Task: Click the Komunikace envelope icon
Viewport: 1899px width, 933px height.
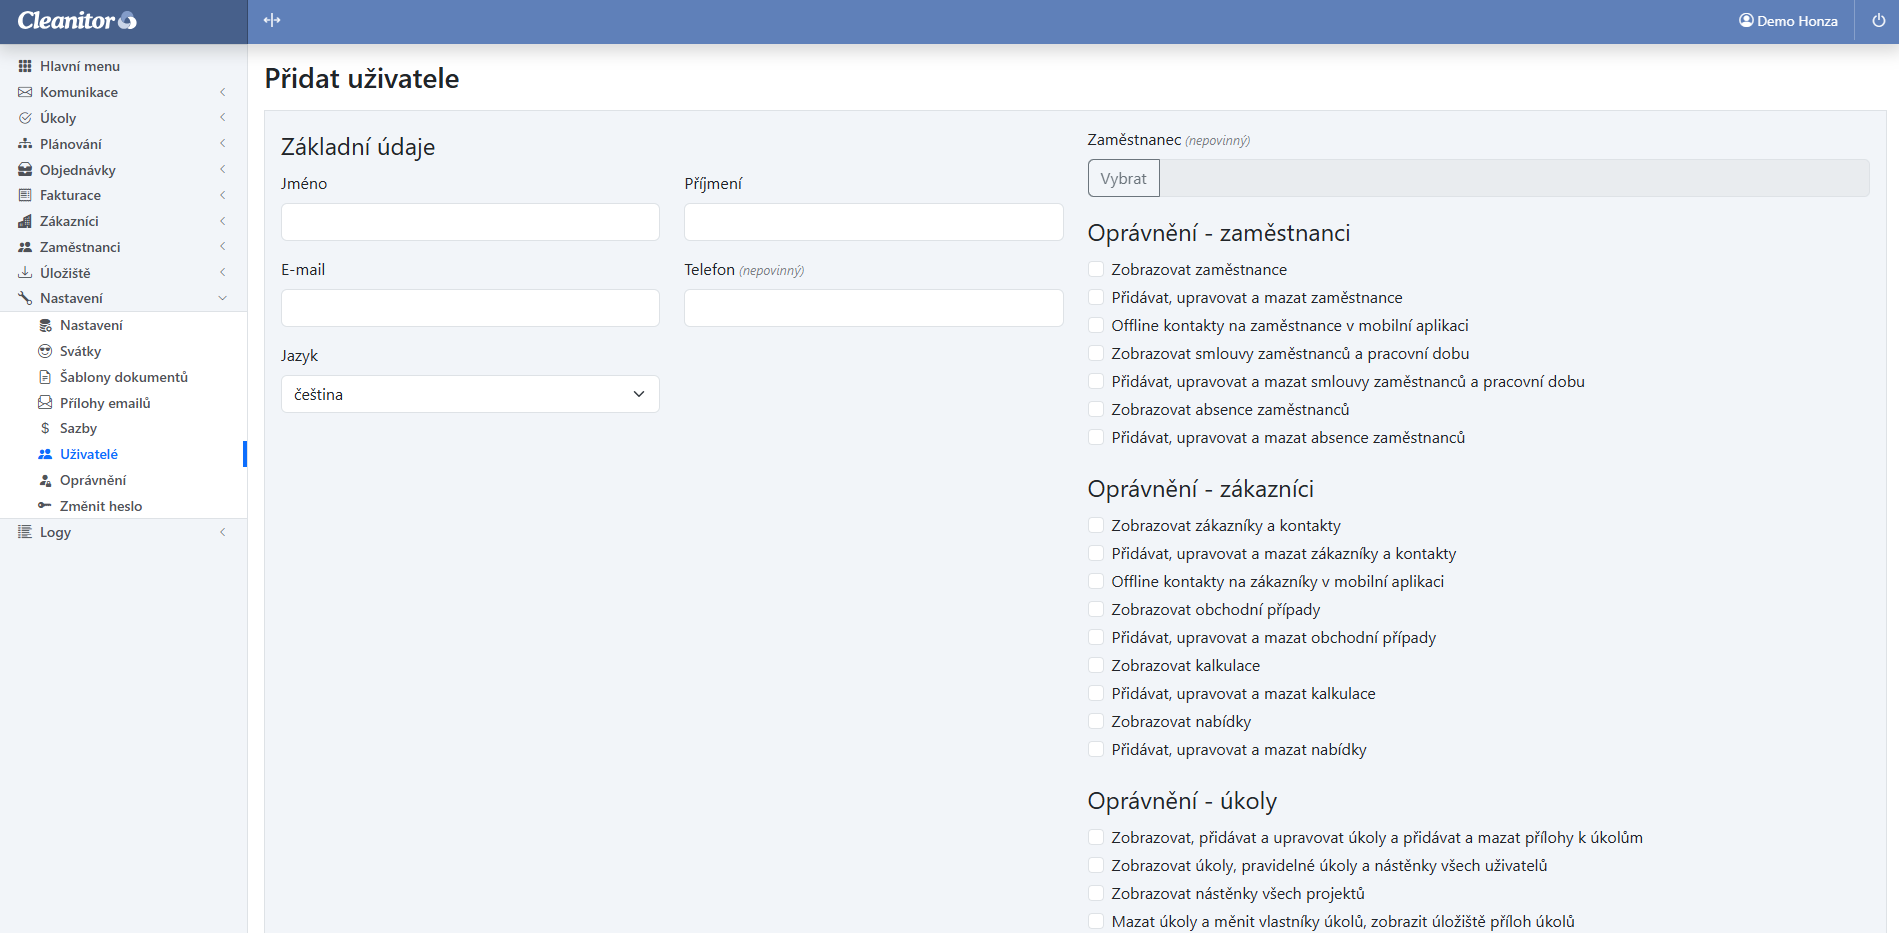Action: pos(25,92)
